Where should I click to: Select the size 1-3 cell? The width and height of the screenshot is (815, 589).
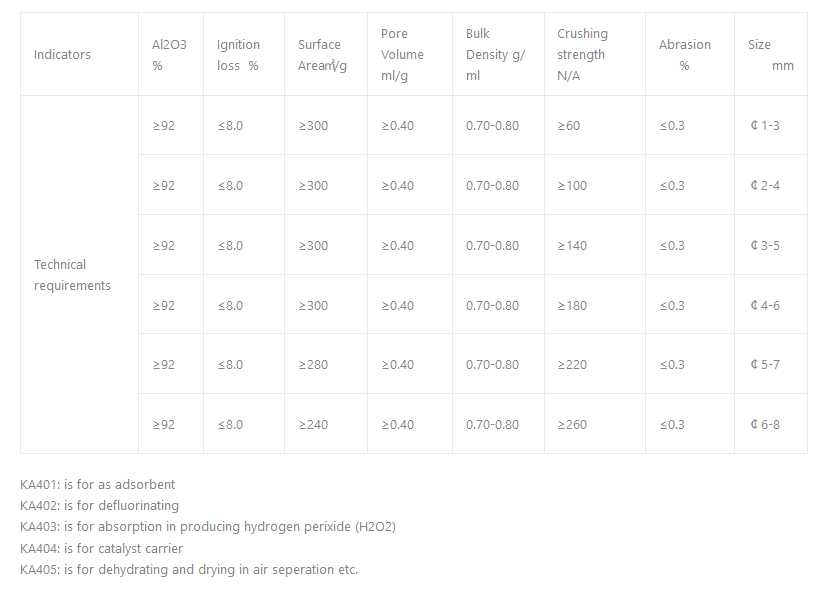pyautogui.click(x=765, y=126)
